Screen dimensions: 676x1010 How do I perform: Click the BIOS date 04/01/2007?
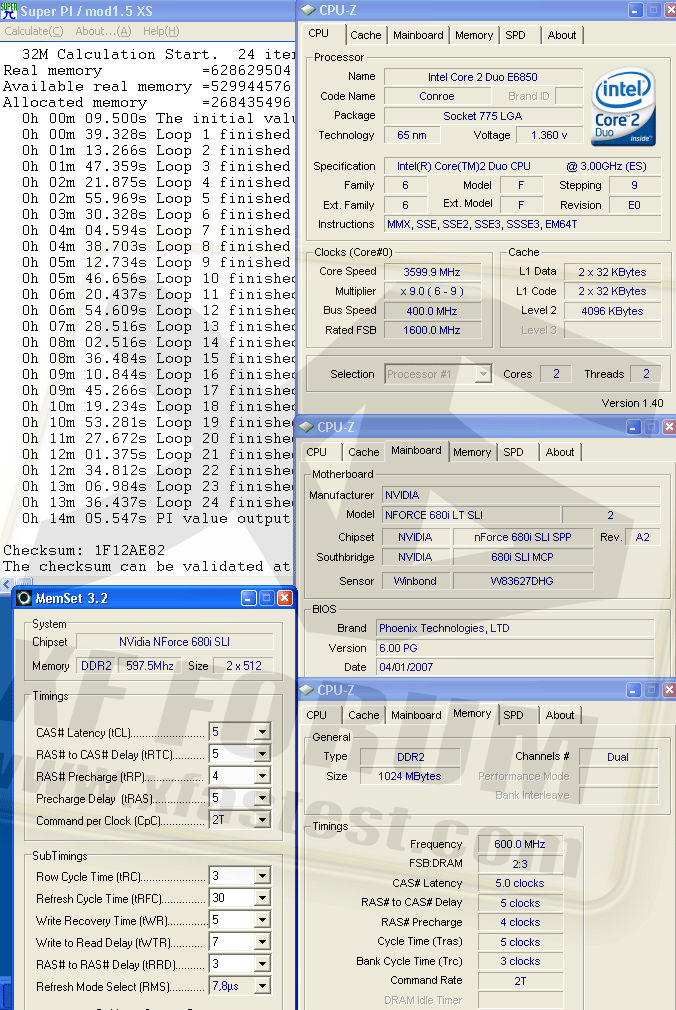515,667
